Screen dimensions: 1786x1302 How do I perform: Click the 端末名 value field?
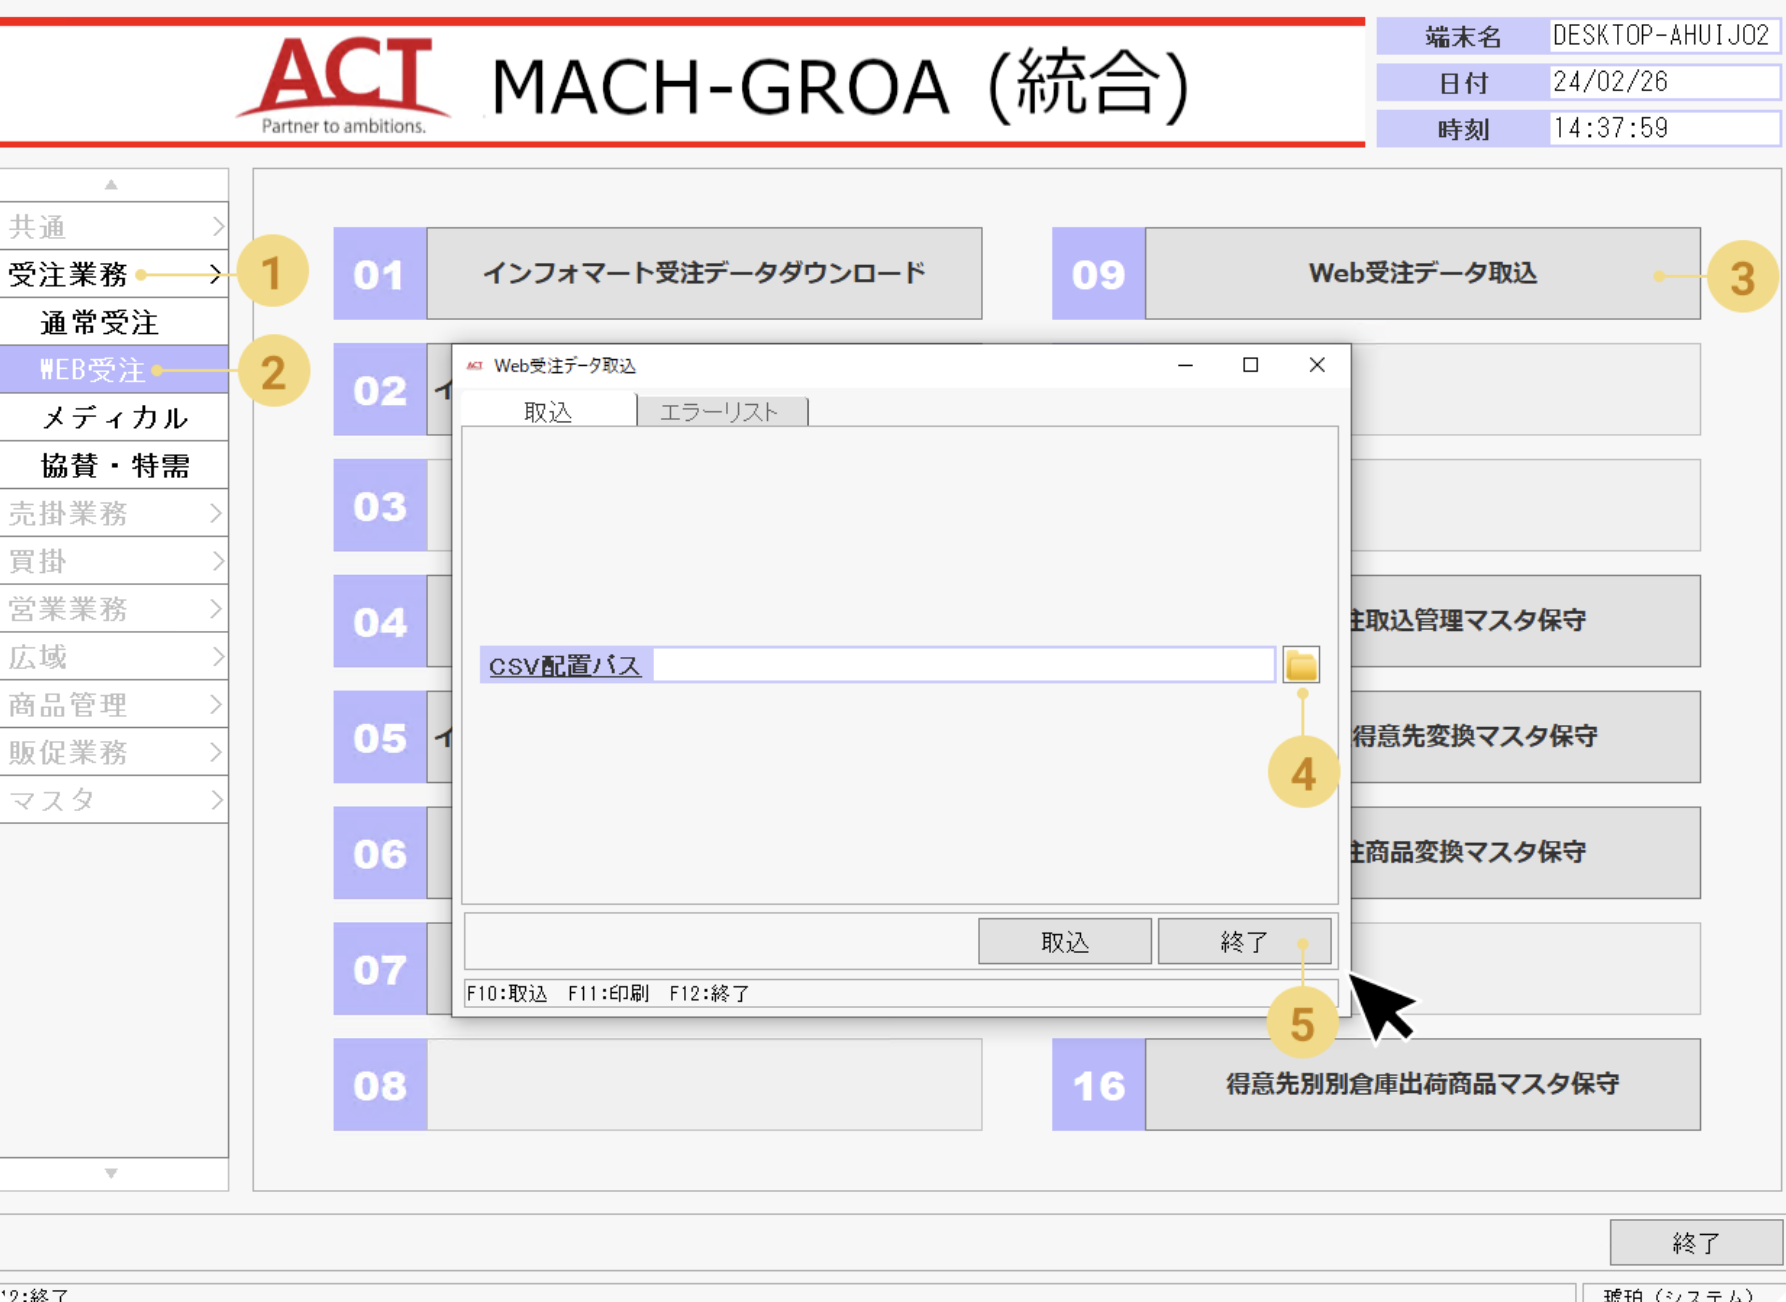tap(1663, 36)
